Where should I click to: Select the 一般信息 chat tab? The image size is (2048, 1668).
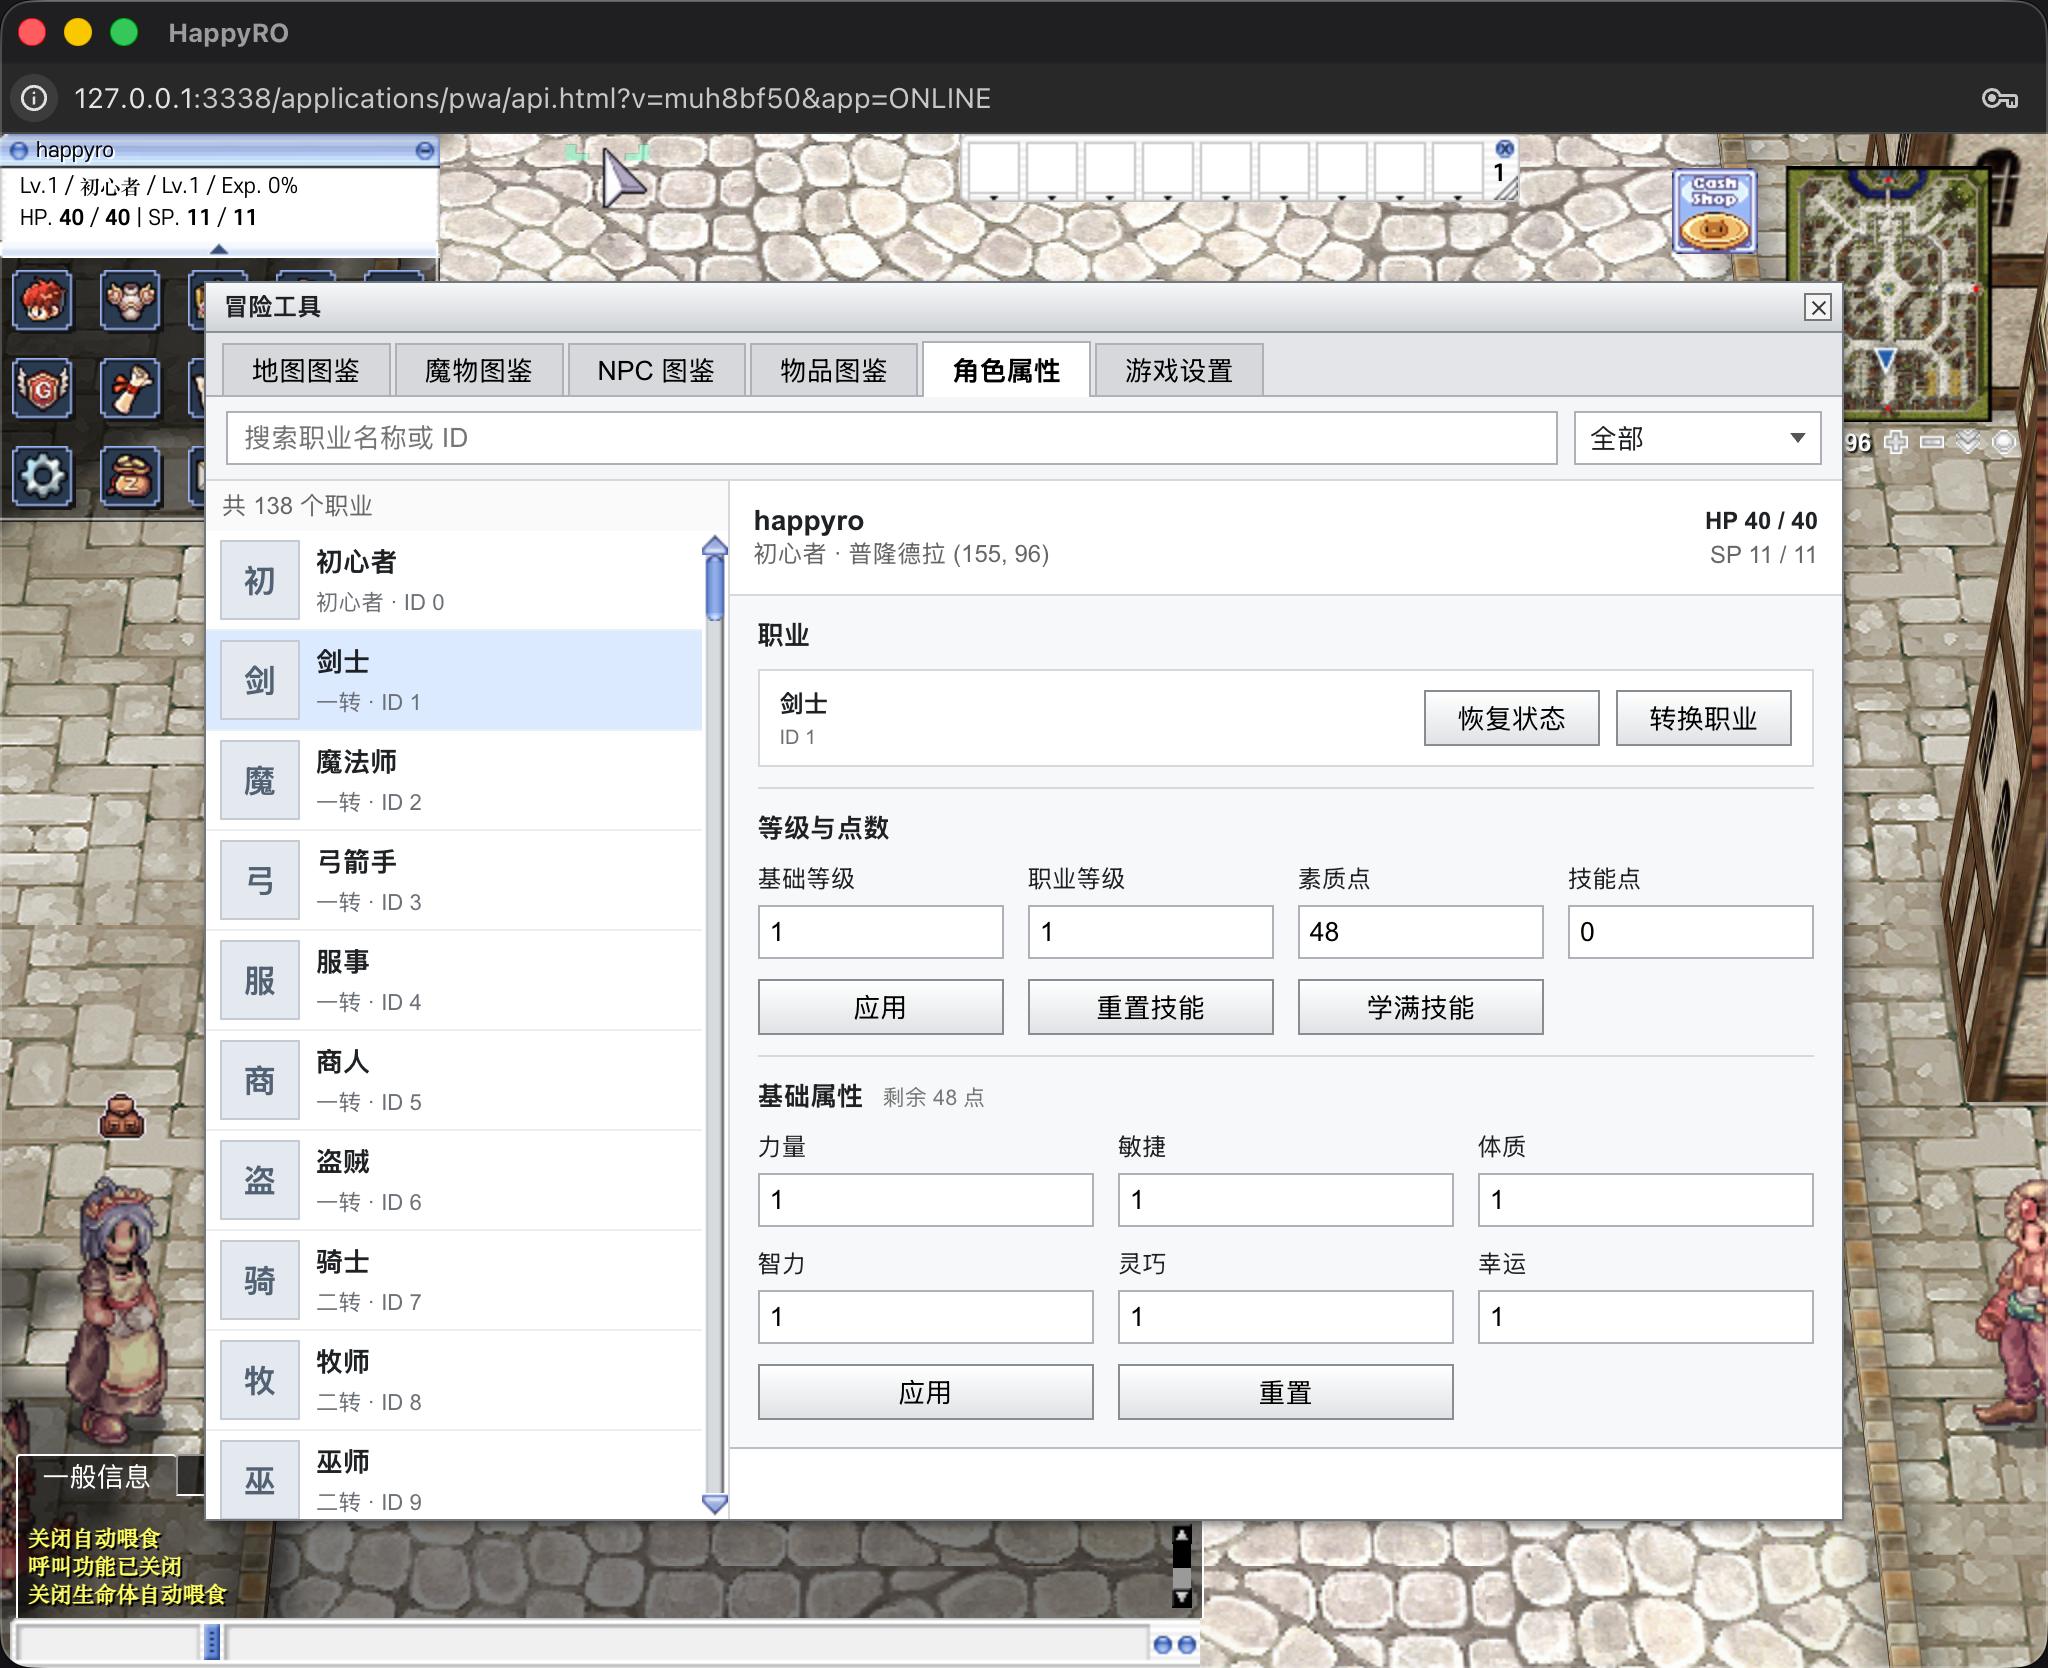coord(97,1476)
